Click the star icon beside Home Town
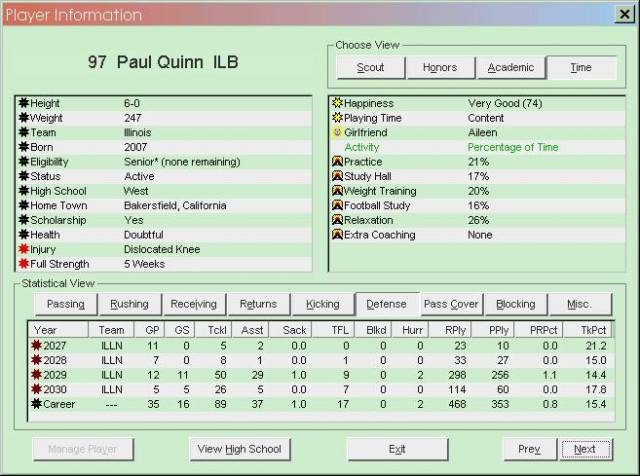640x476 pixels. (x=24, y=205)
